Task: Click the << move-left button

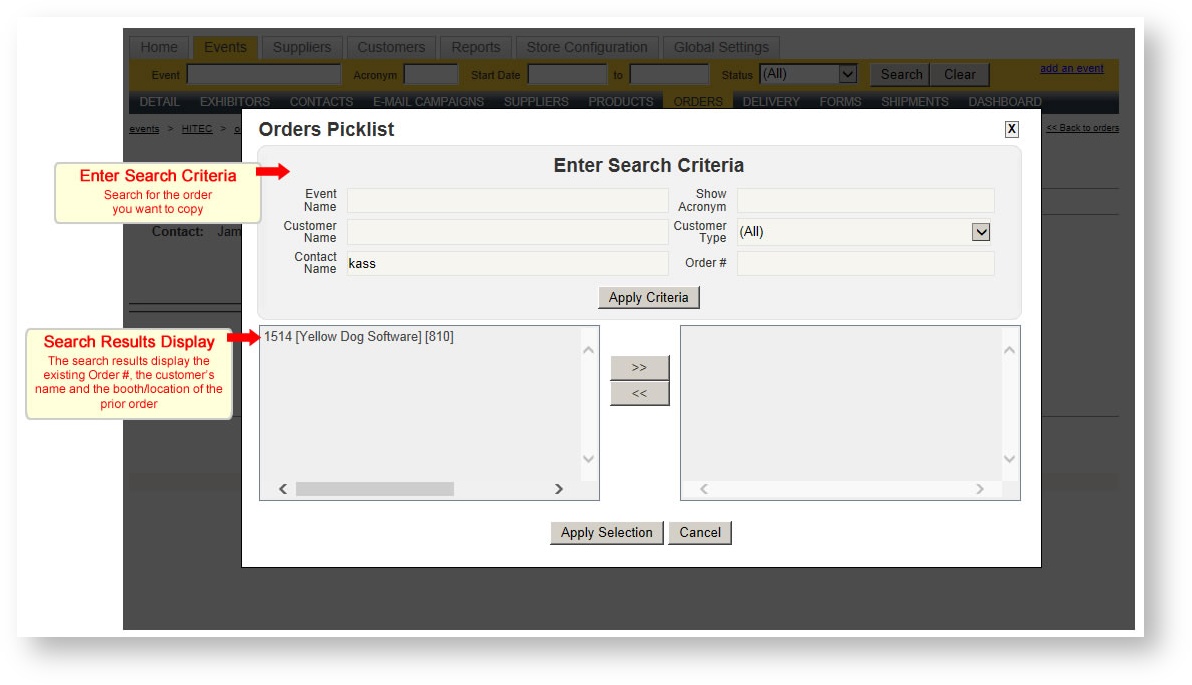Action: coord(639,394)
